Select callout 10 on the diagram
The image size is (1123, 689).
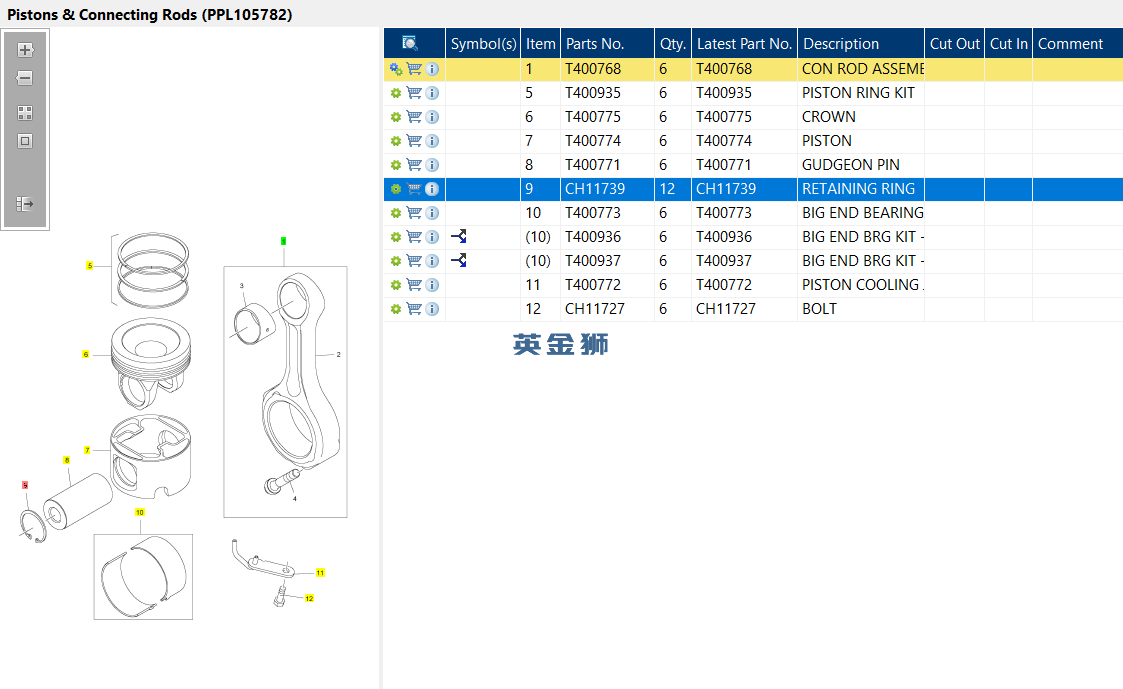tap(140, 512)
